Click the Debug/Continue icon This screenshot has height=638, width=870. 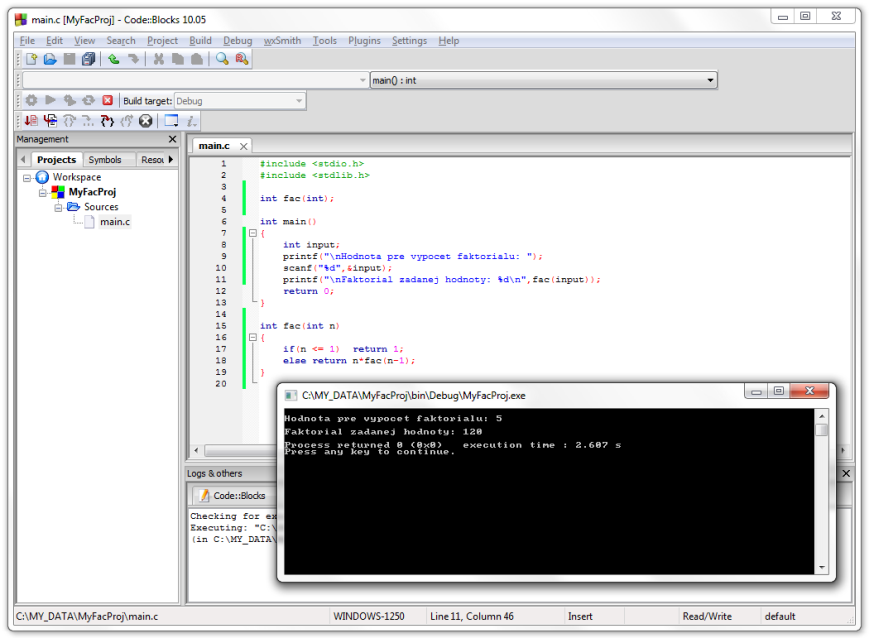point(31,120)
